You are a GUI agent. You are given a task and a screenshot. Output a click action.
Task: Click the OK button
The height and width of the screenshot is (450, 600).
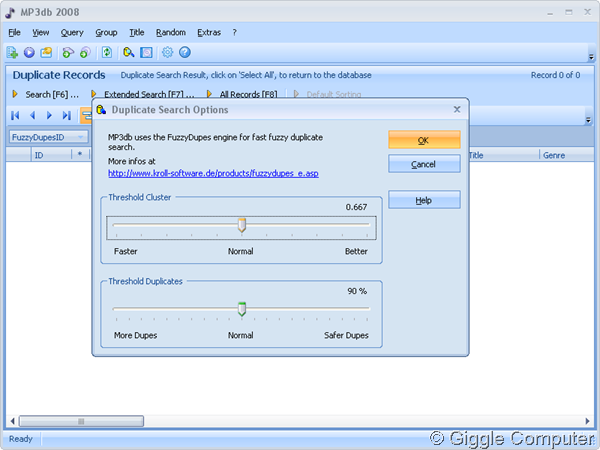tap(424, 140)
